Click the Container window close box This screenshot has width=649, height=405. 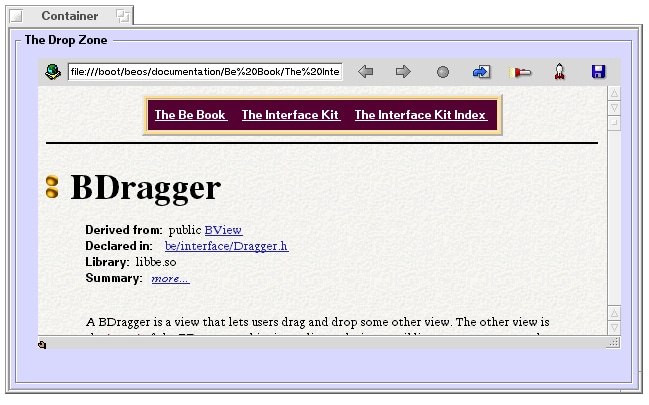[16, 17]
